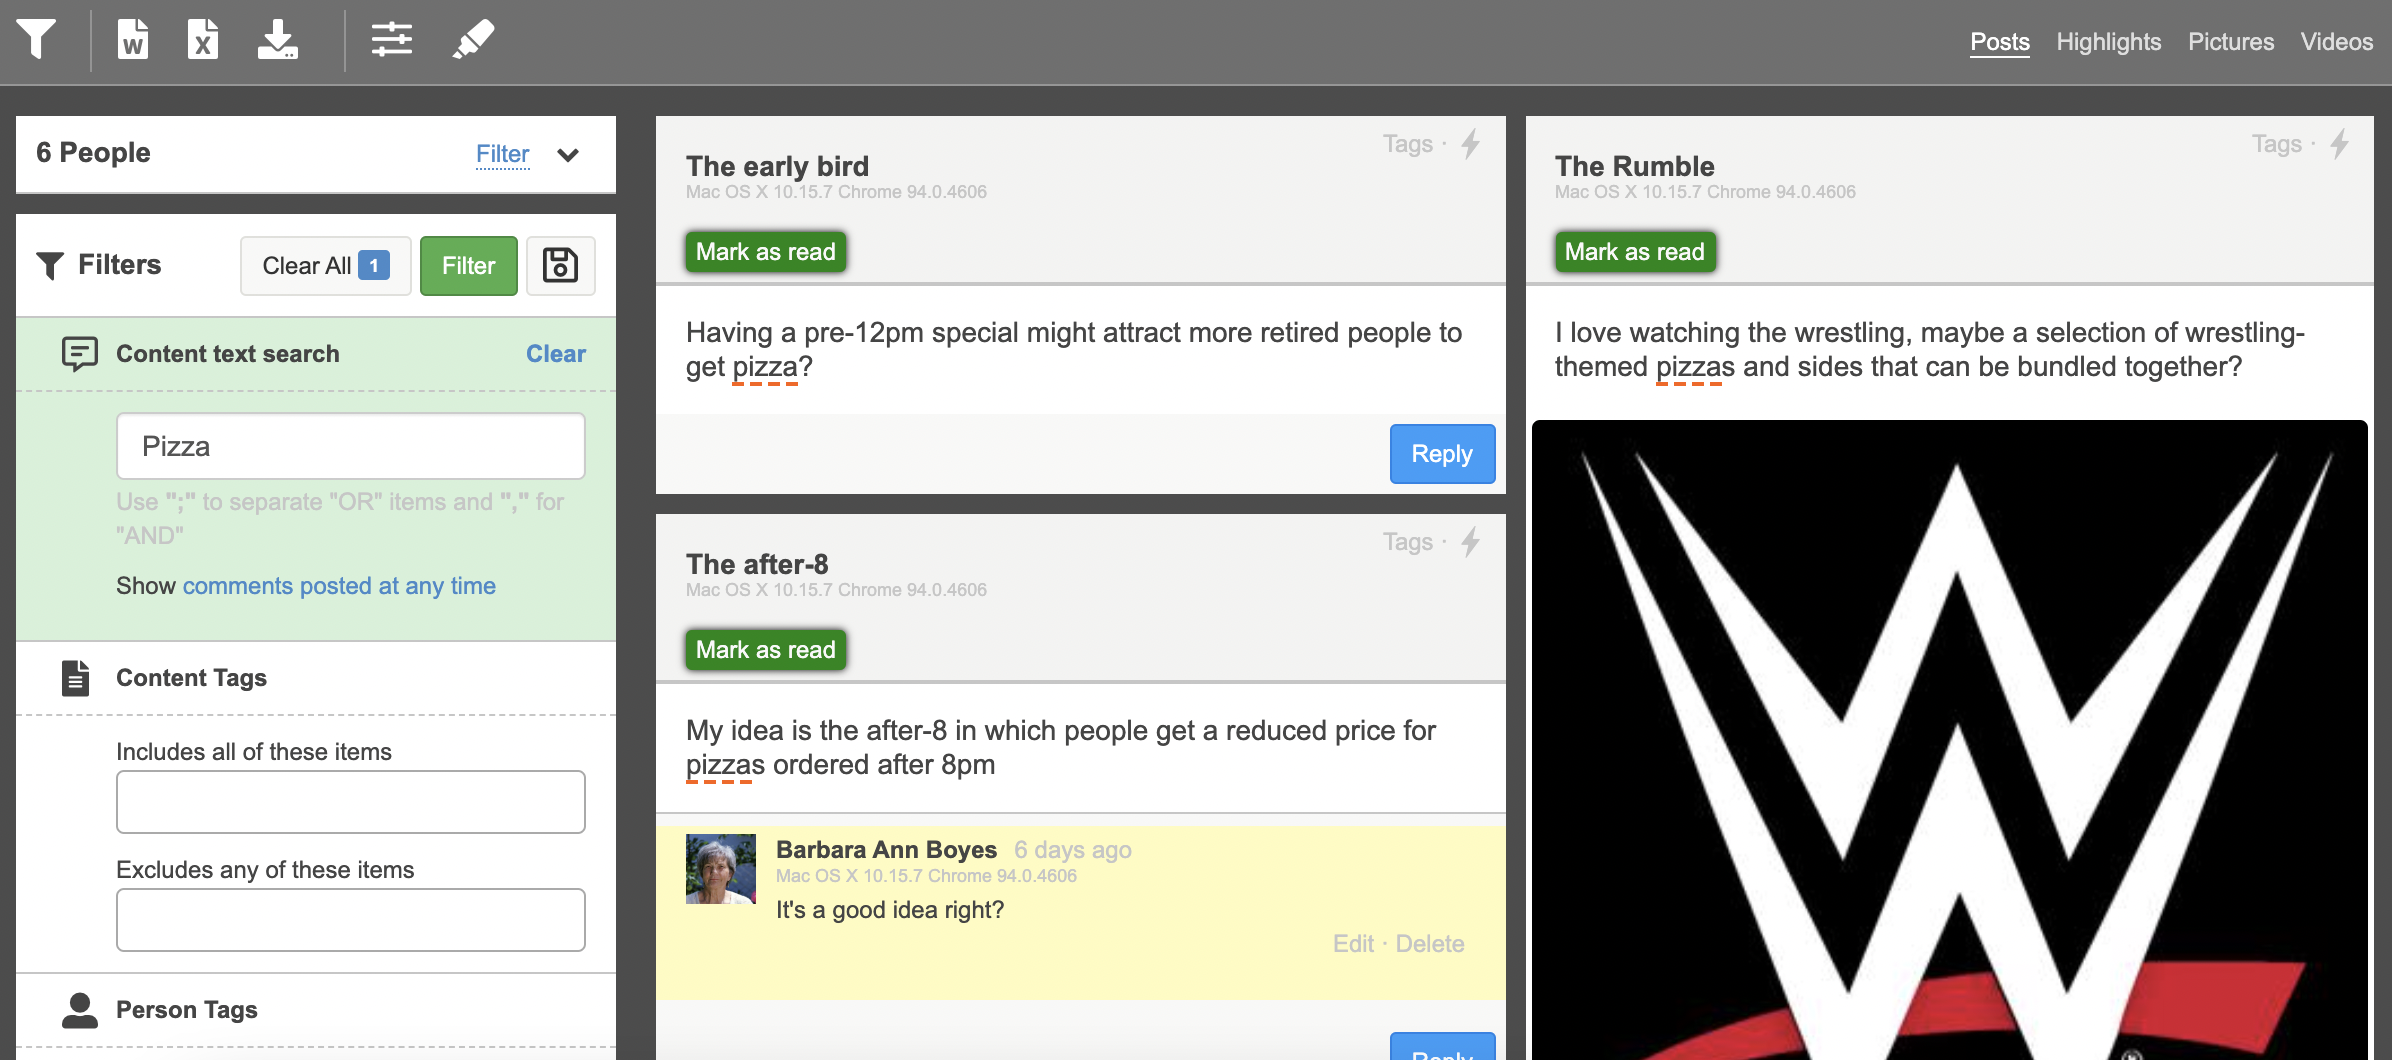Toggle Mark as read on The Rumble
Screen dimensions: 2392x1060
pos(1634,252)
